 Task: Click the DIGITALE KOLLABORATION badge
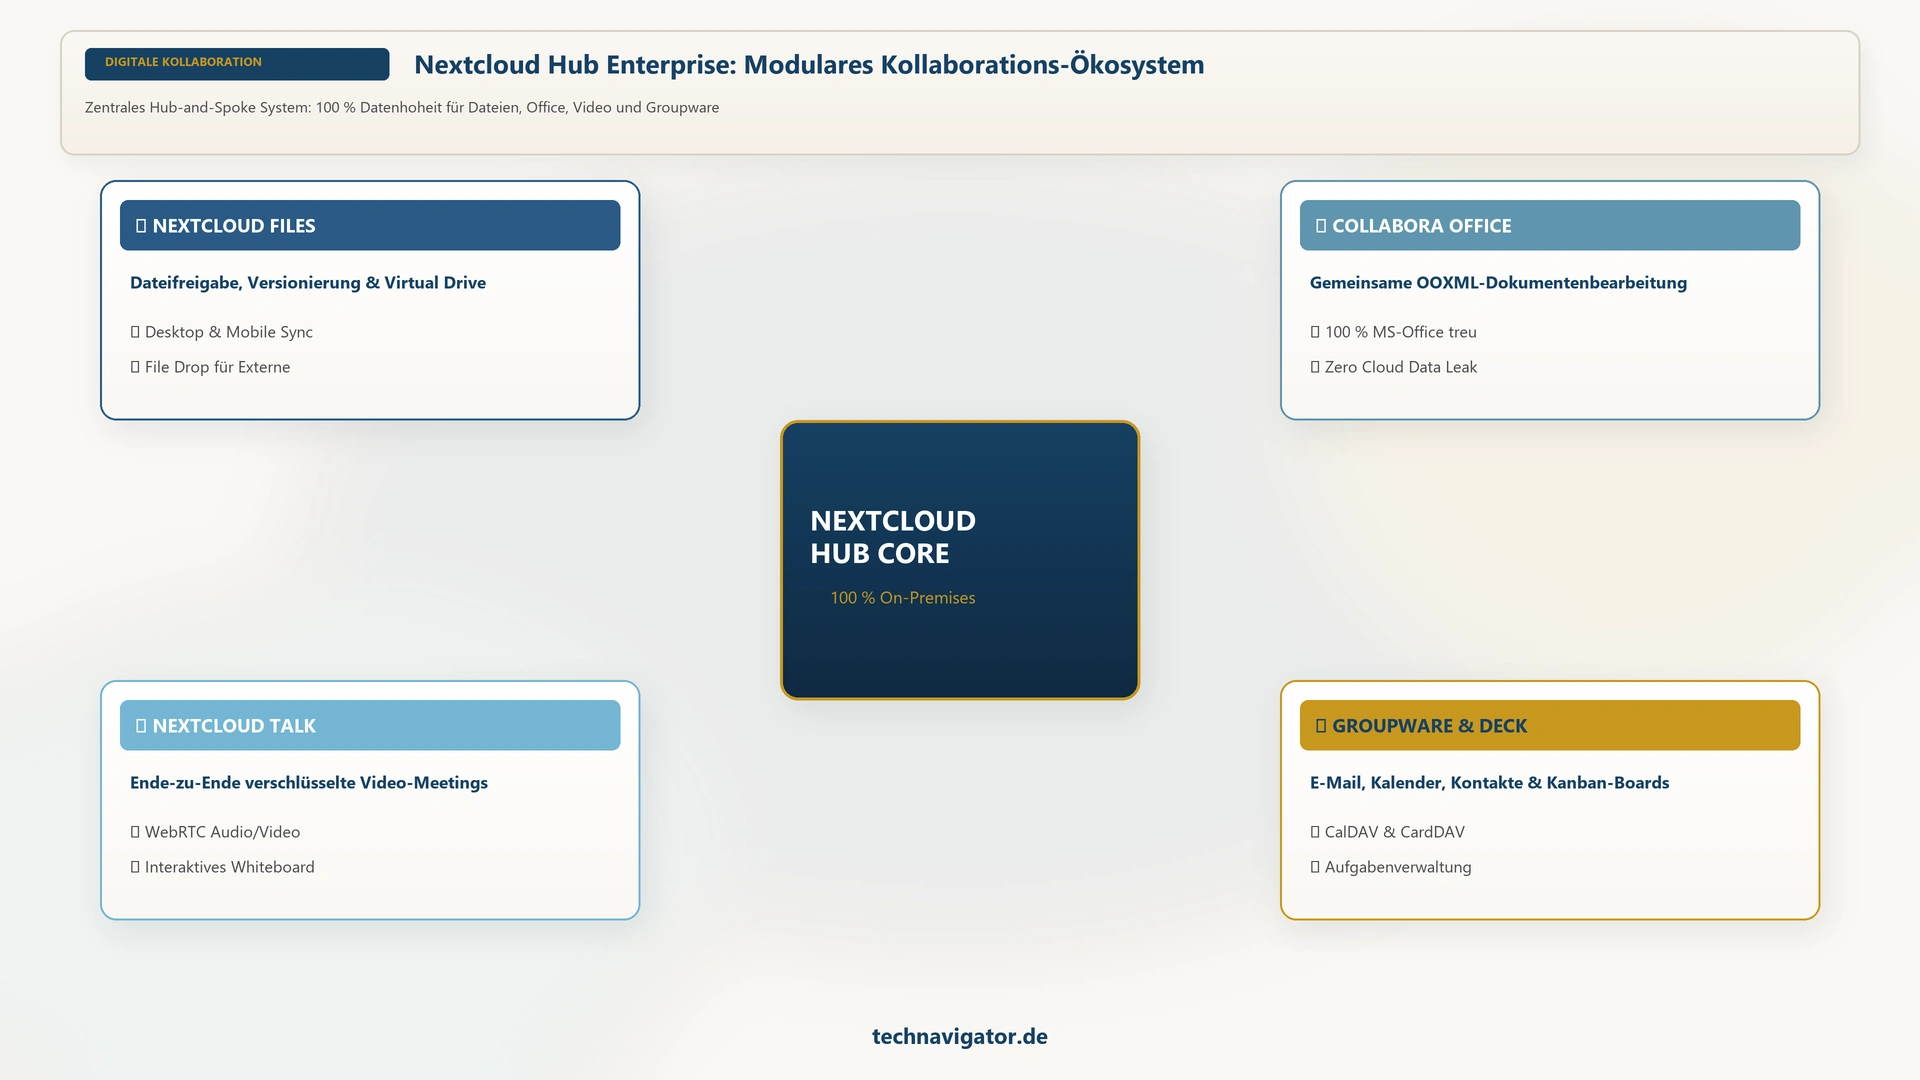tap(237, 63)
